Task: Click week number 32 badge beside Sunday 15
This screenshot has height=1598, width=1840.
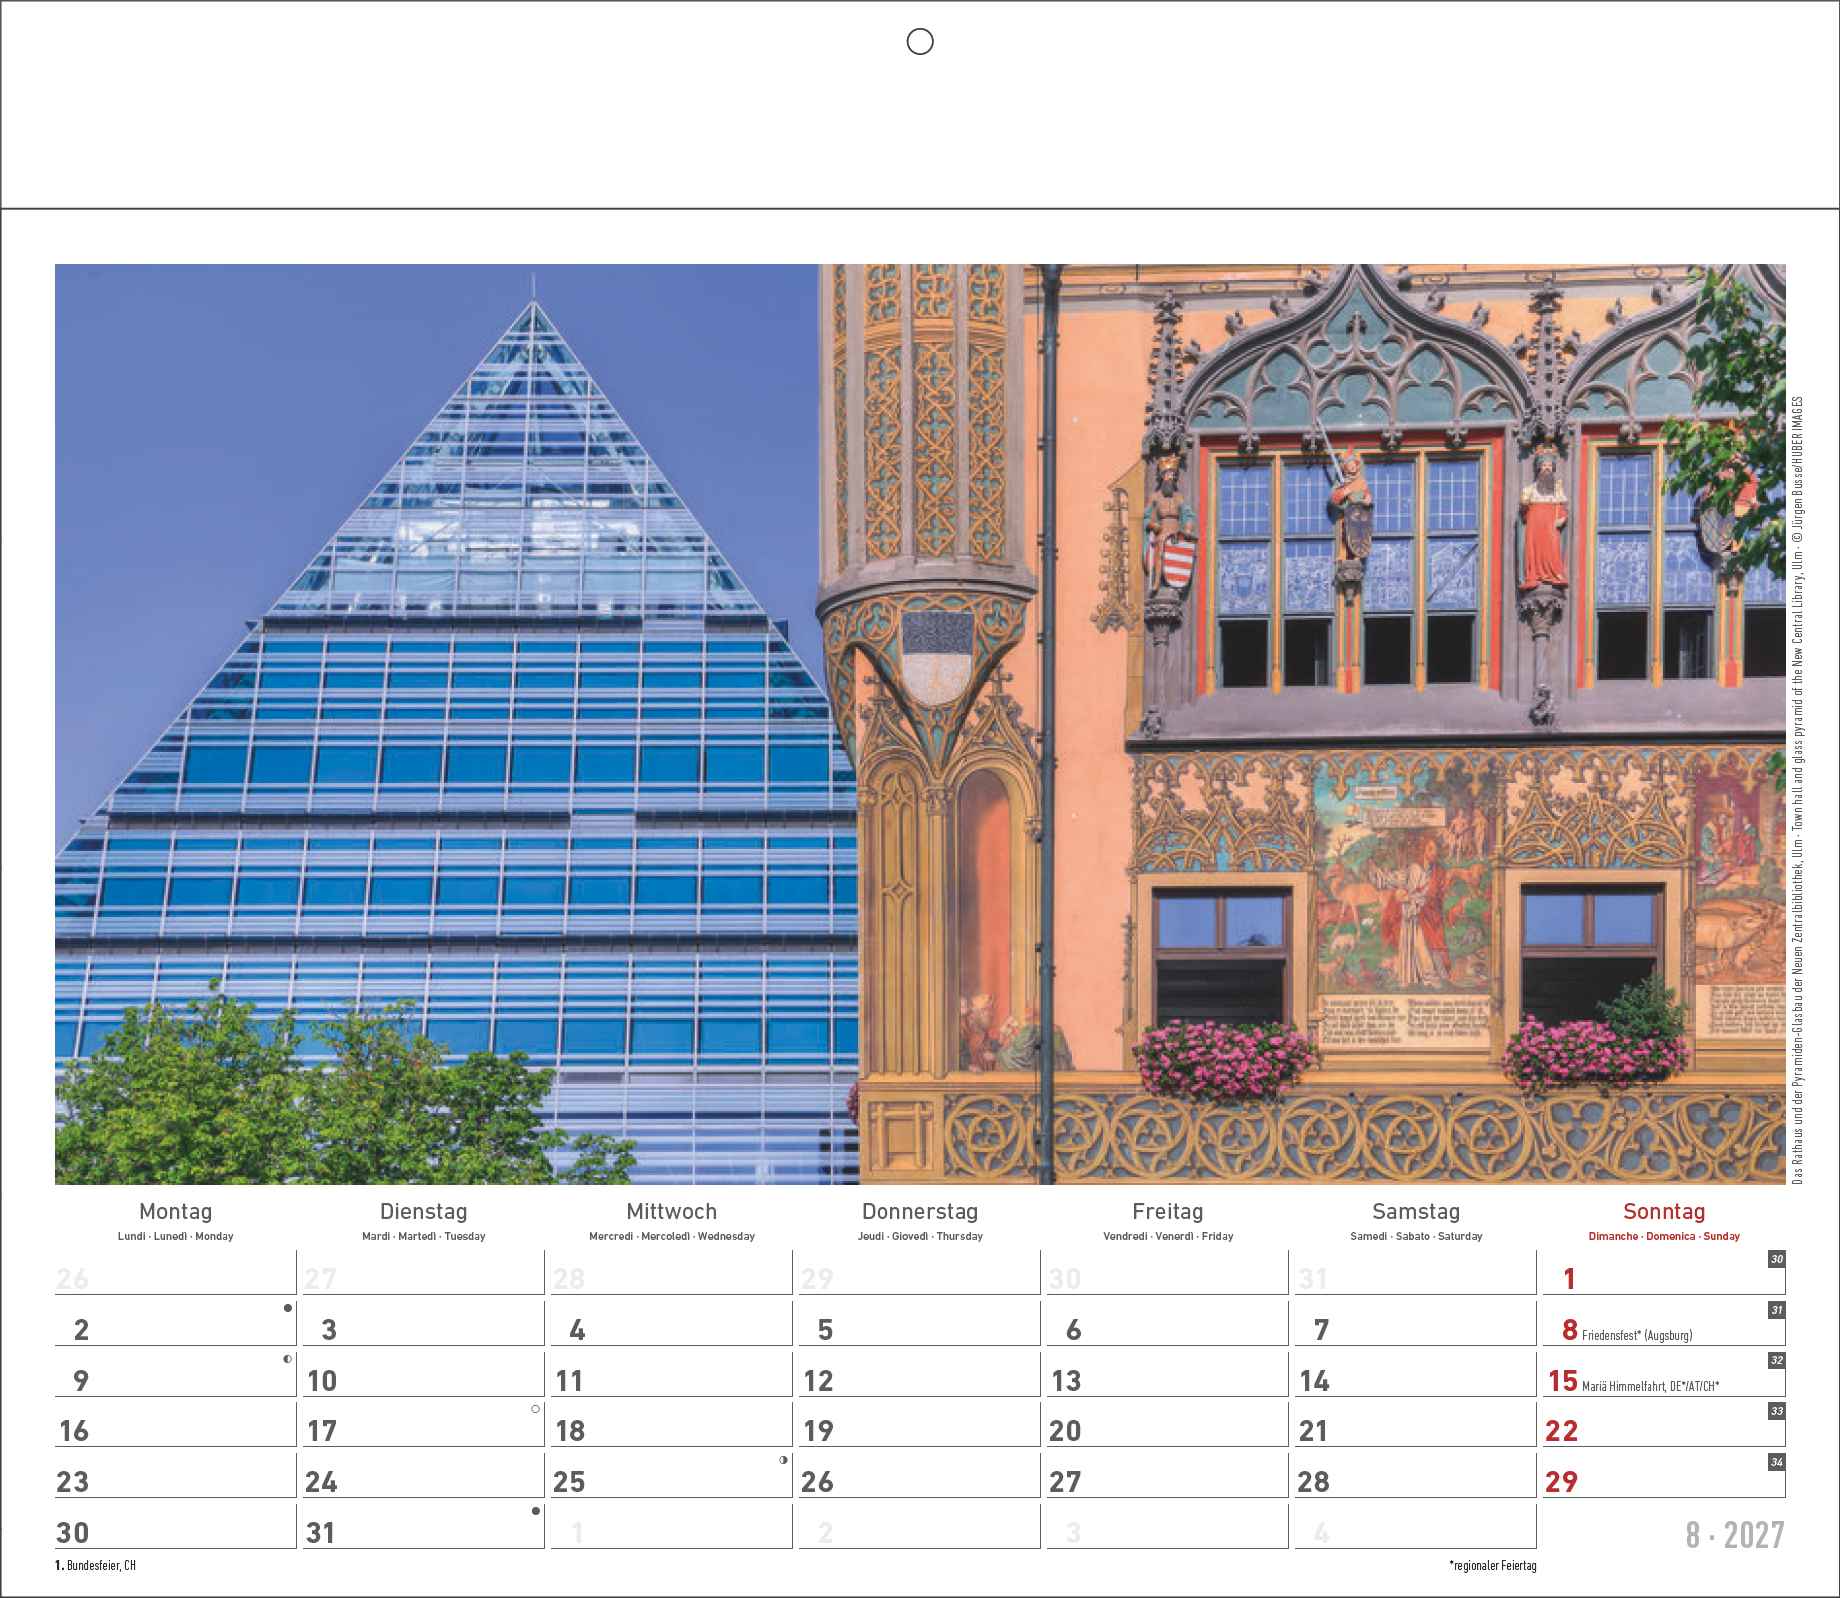Action: click(x=1776, y=1360)
